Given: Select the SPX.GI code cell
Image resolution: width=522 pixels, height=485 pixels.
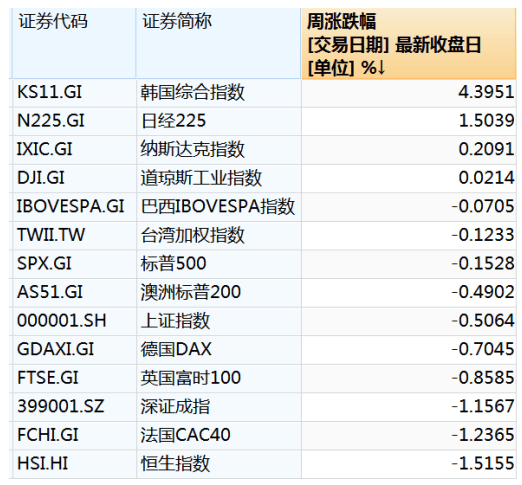Looking at the screenshot, I should [74, 264].
